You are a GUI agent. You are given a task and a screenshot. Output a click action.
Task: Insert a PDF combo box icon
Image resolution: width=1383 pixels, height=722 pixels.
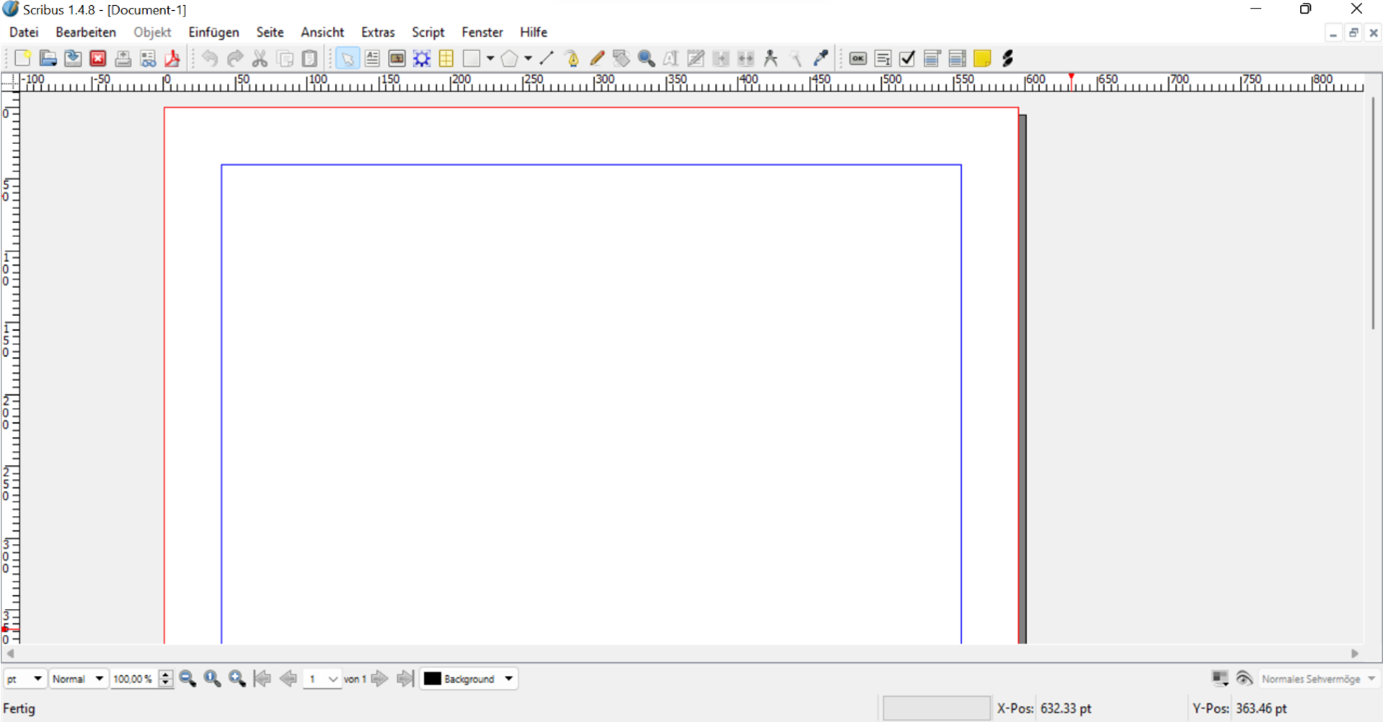(932, 59)
